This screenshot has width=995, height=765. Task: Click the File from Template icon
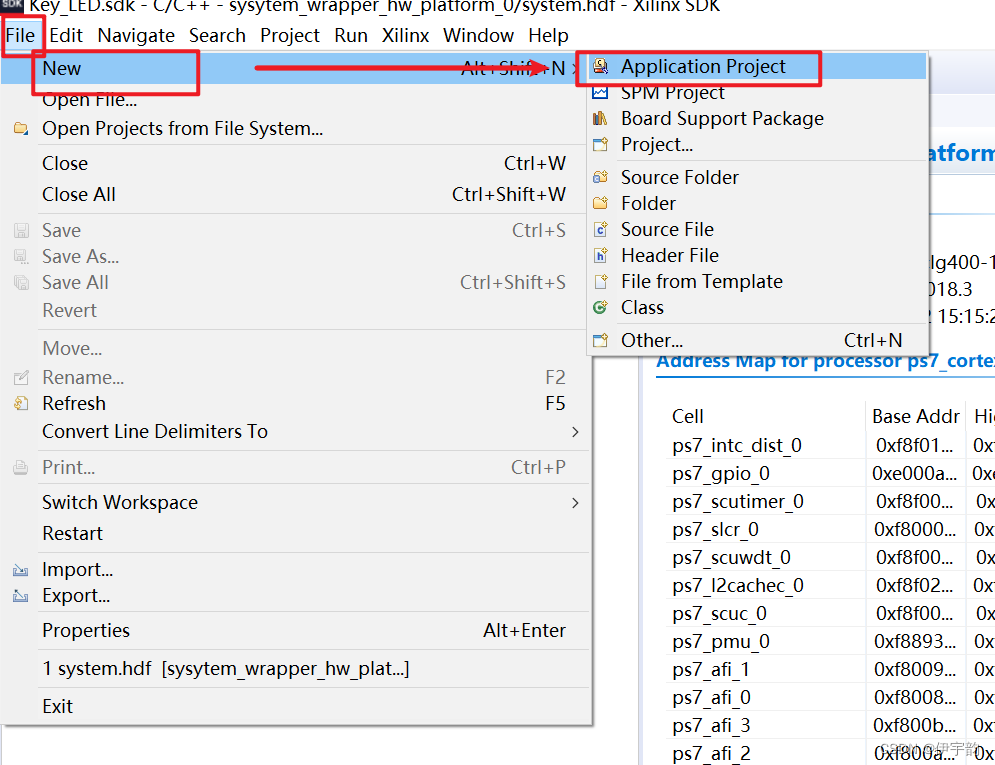600,282
